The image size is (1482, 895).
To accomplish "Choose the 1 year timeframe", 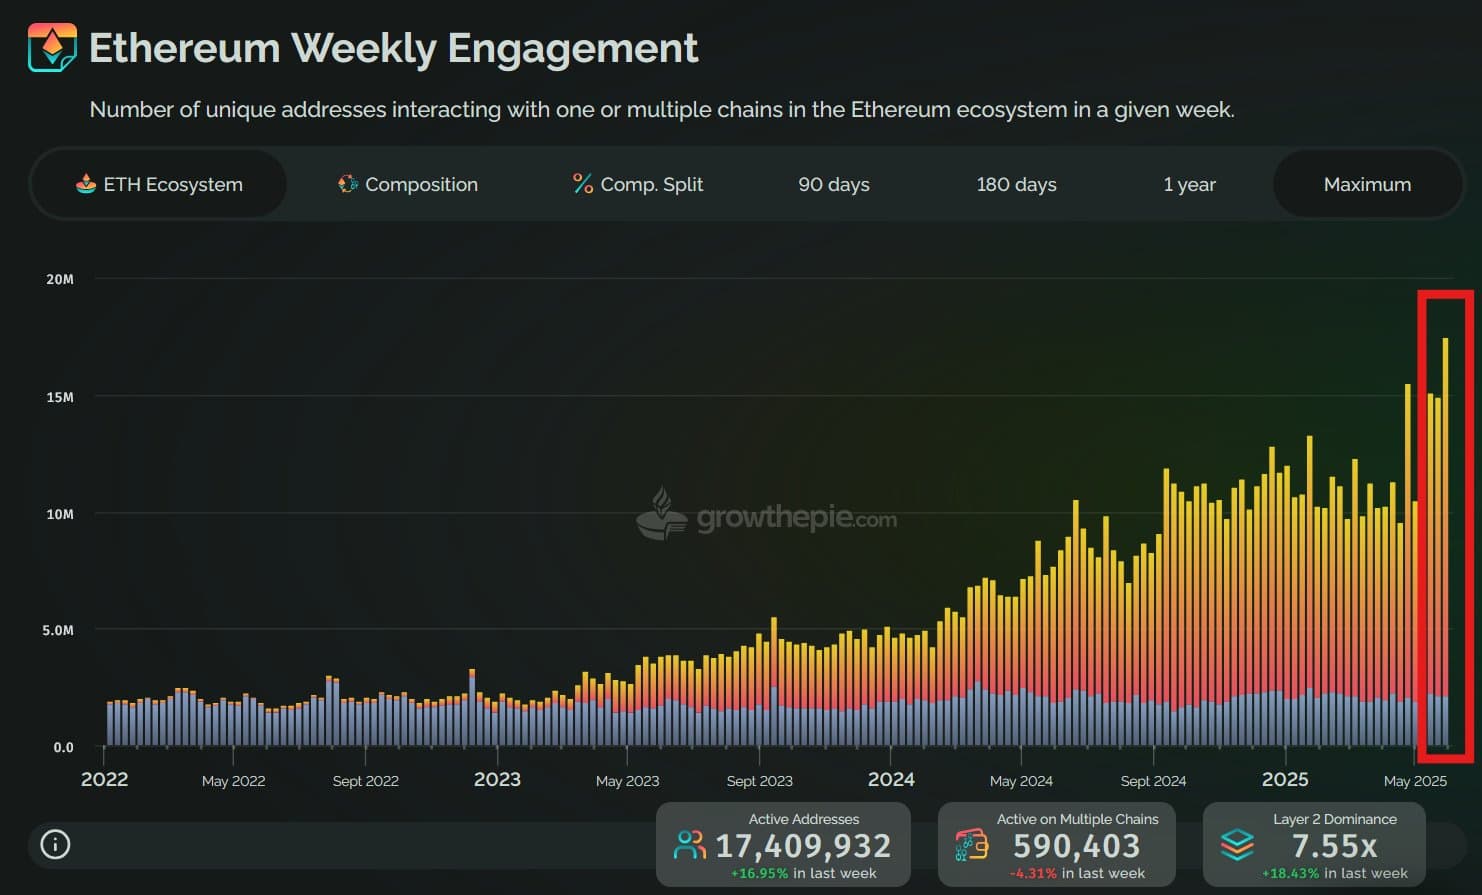I will pyautogui.click(x=1189, y=184).
